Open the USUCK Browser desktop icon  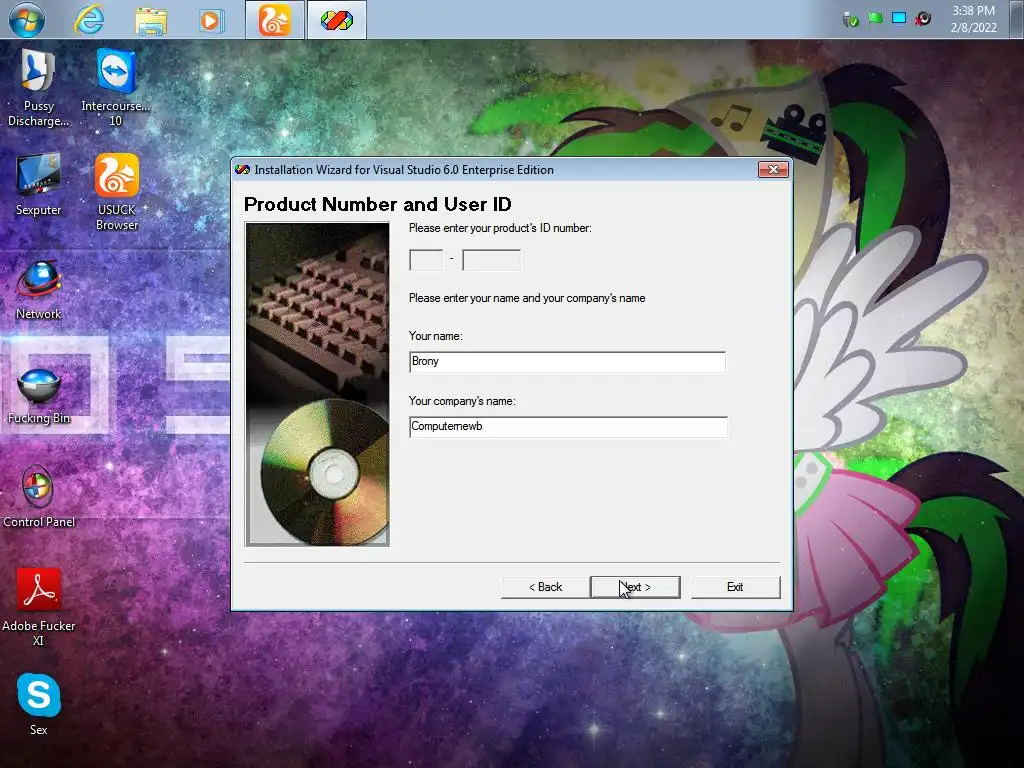[117, 192]
